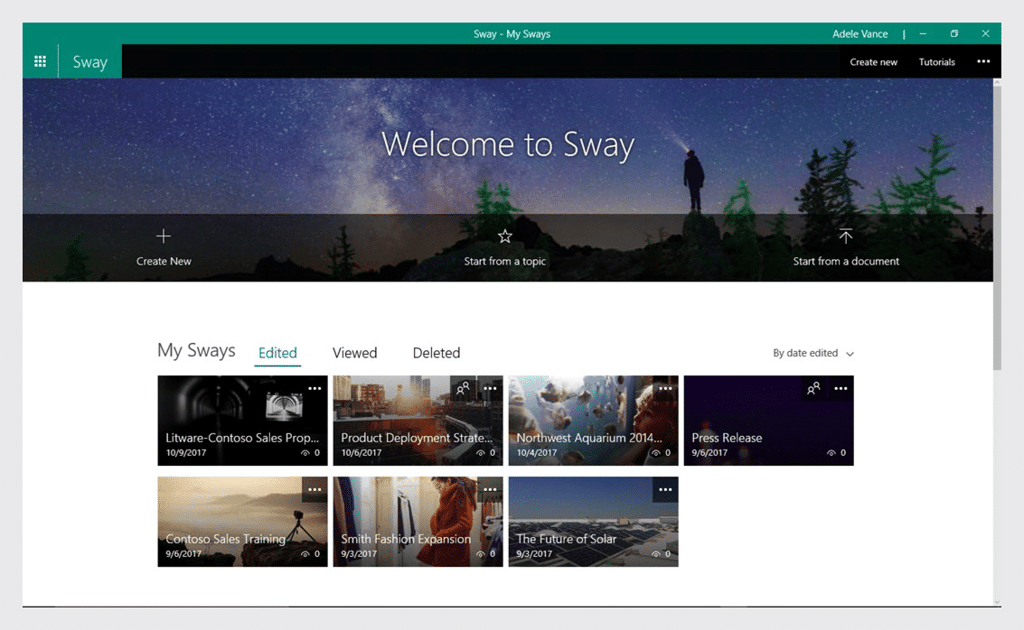Click view count eye on Northwest Aquarium card
Screen dimensions: 1024x630
coord(656,452)
